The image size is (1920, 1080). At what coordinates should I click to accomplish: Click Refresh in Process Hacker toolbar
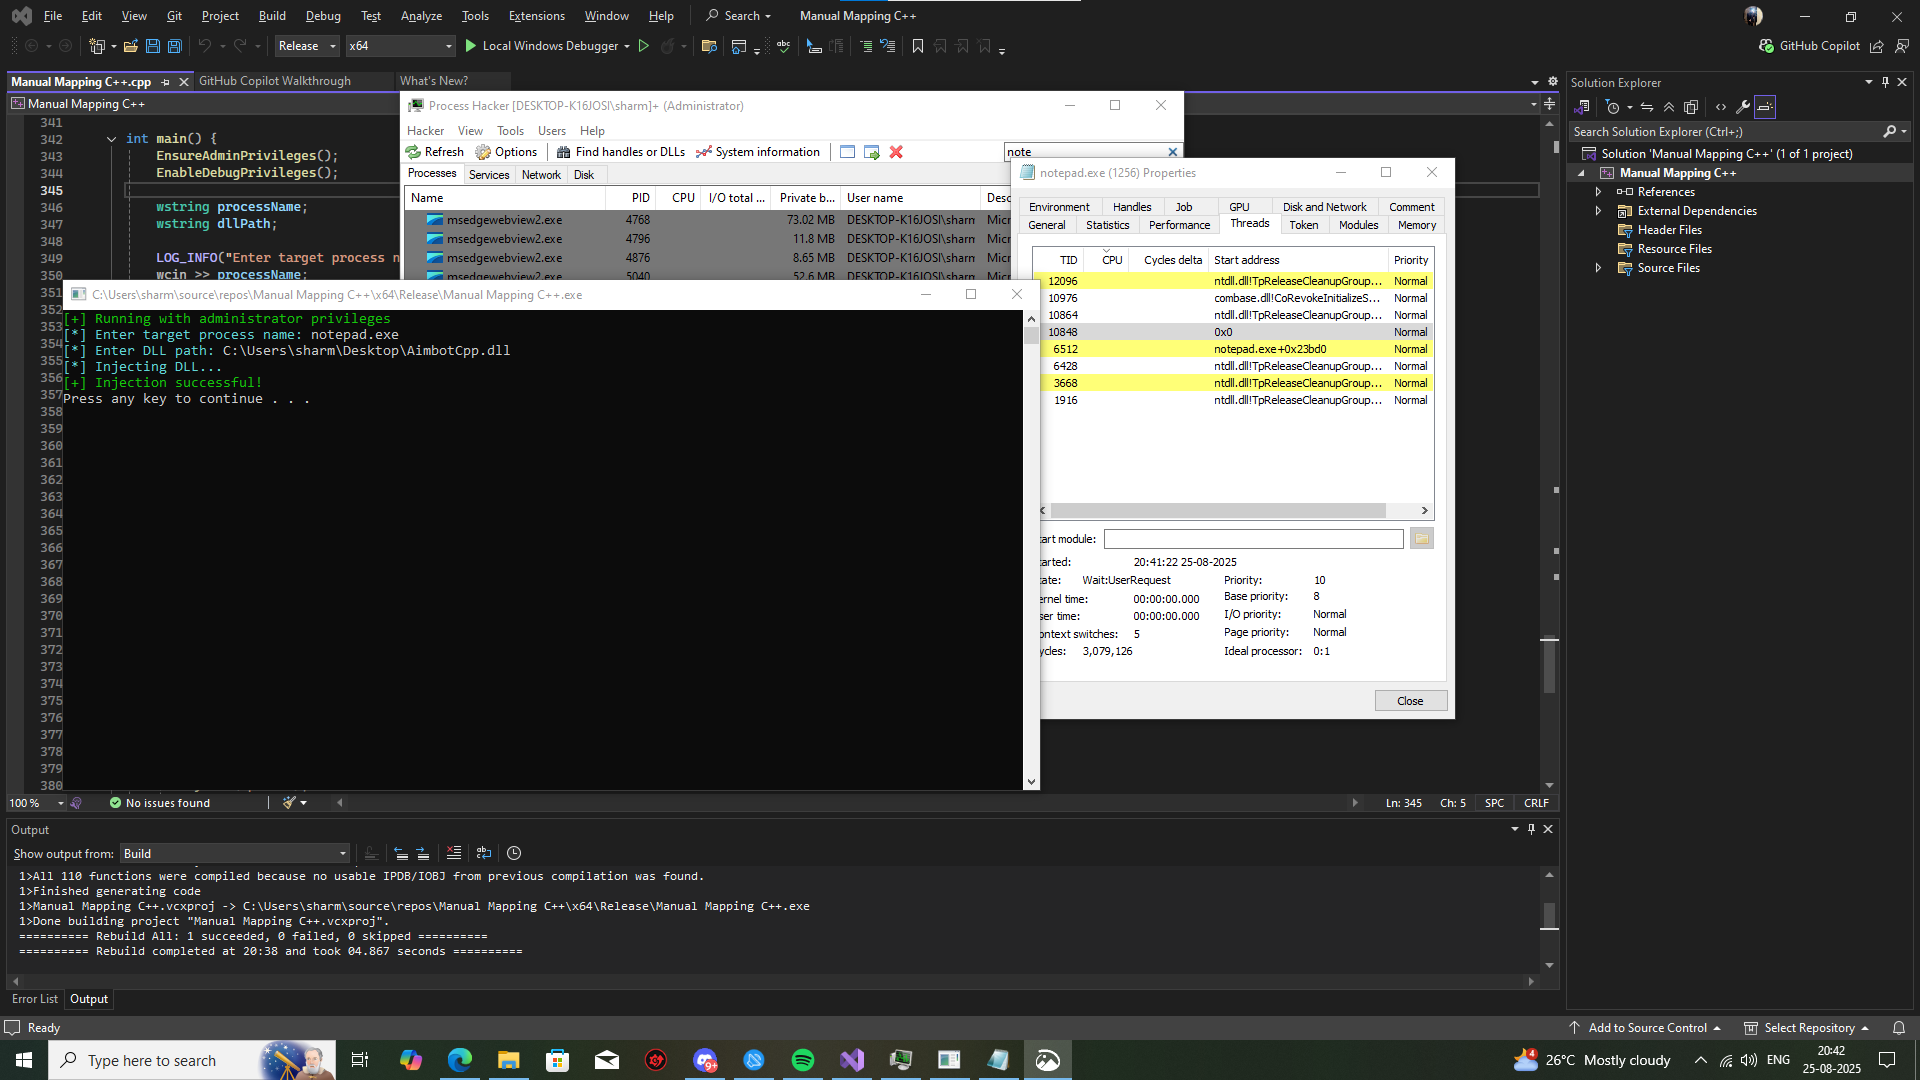435,152
